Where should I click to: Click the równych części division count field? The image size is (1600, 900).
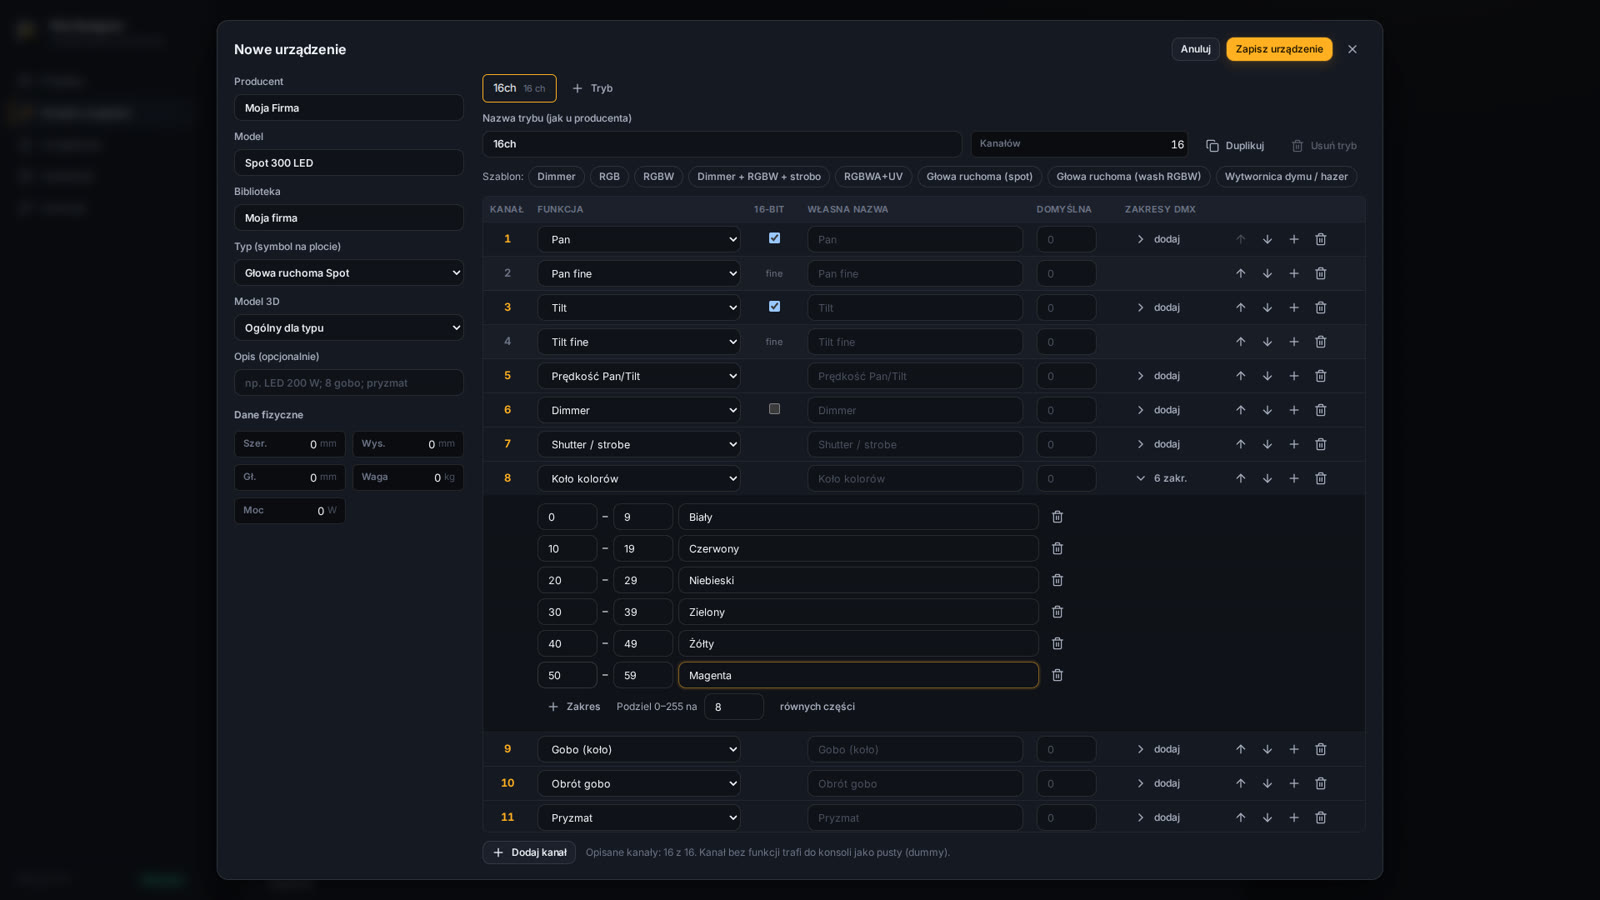click(x=733, y=707)
